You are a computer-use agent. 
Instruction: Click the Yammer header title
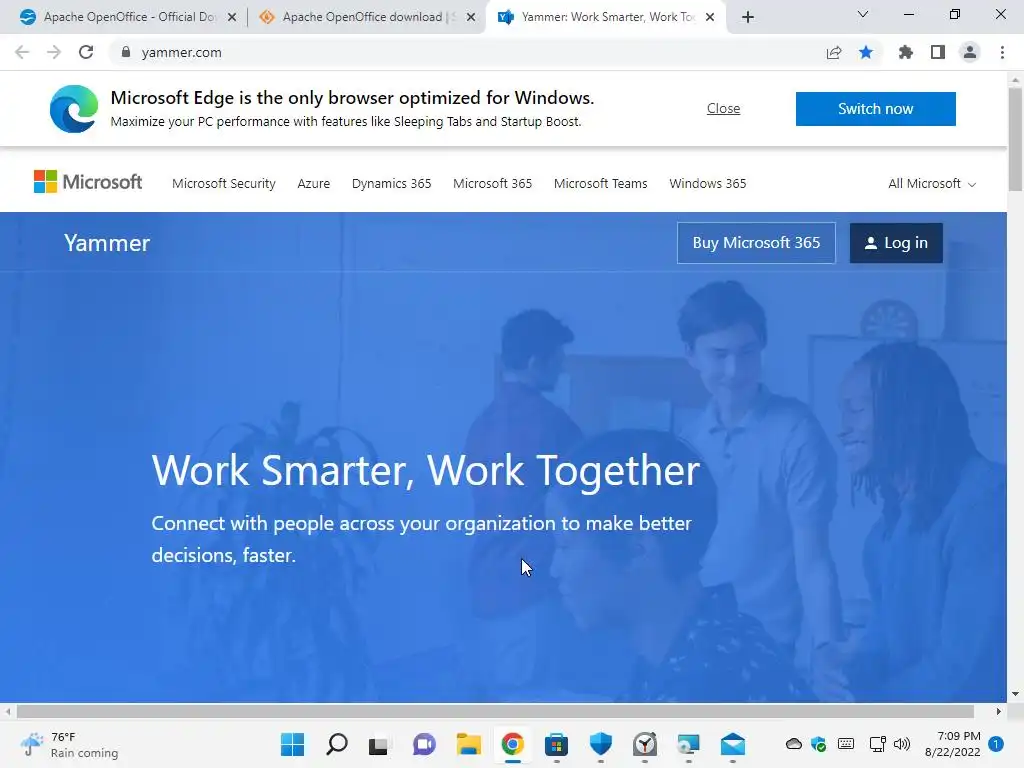(x=107, y=243)
